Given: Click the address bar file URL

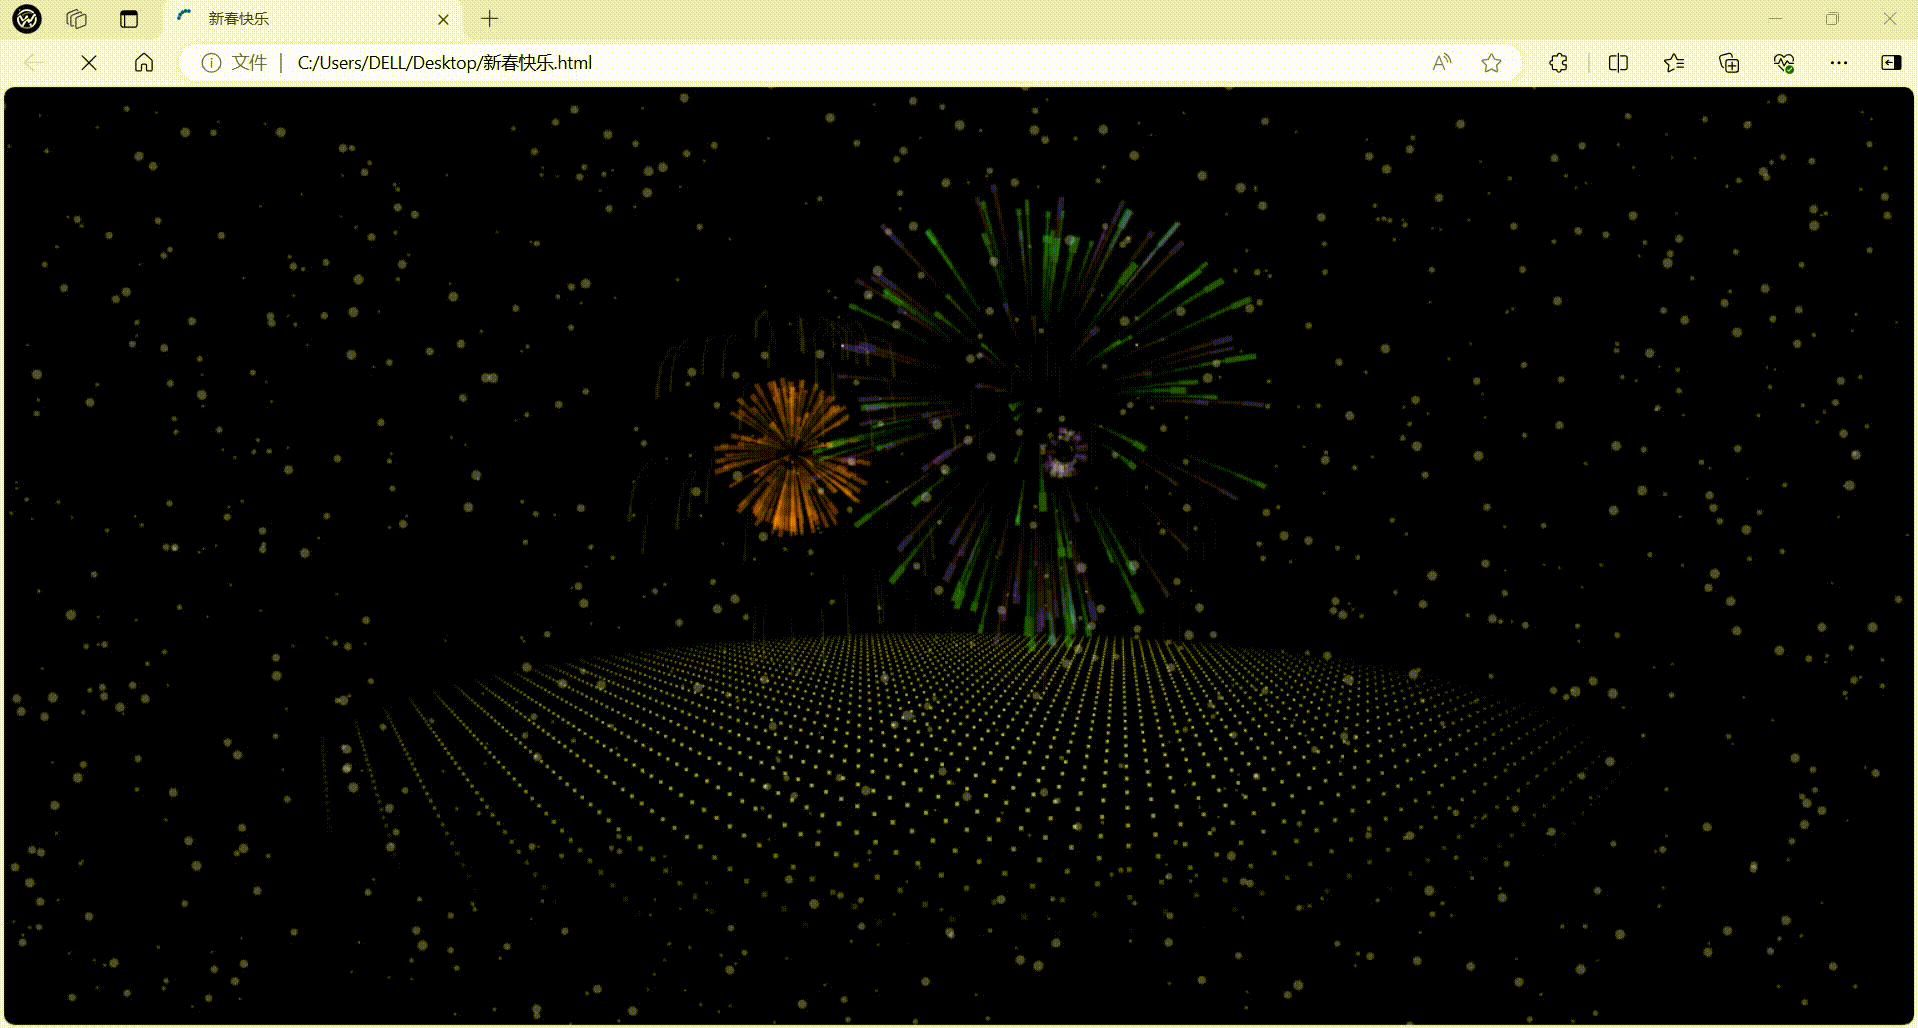Looking at the screenshot, I should pos(445,63).
